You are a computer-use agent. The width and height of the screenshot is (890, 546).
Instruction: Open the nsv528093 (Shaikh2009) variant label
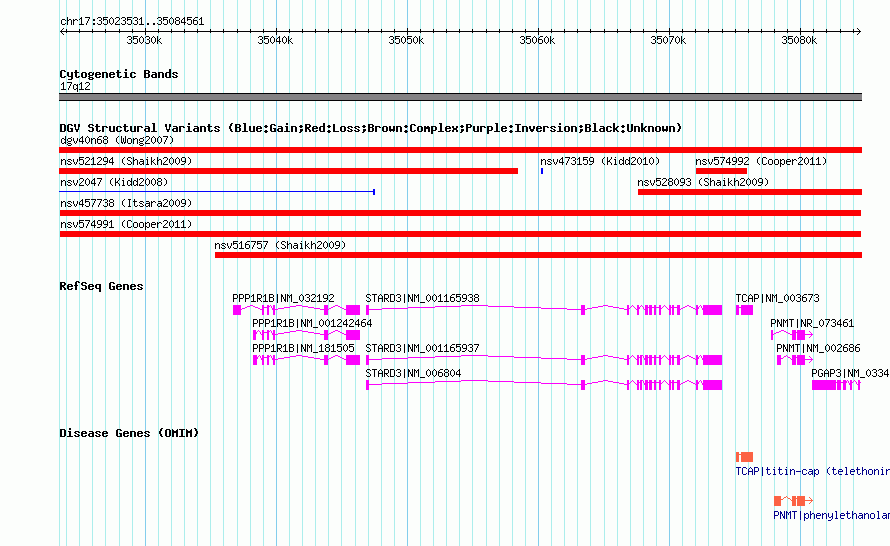pos(703,182)
